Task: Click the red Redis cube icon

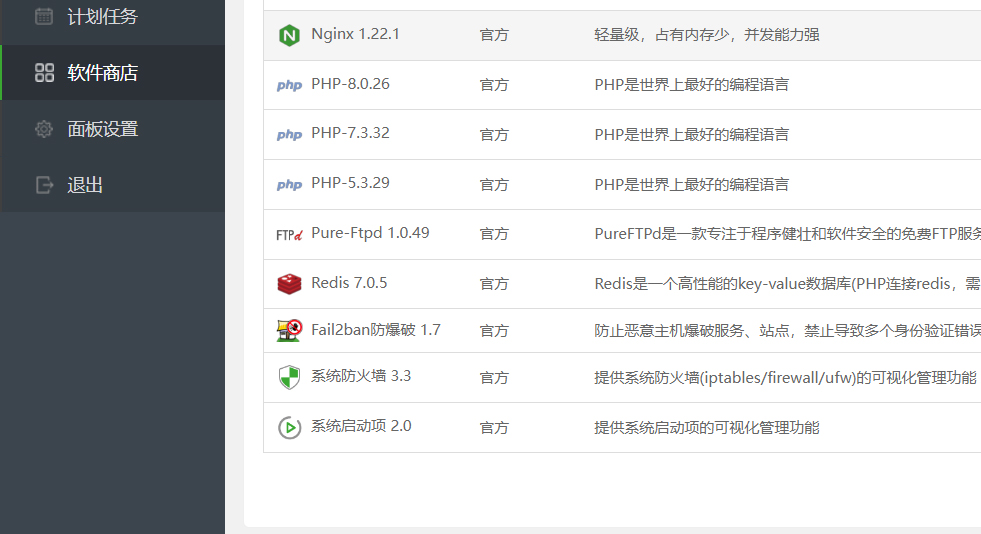Action: click(x=289, y=284)
